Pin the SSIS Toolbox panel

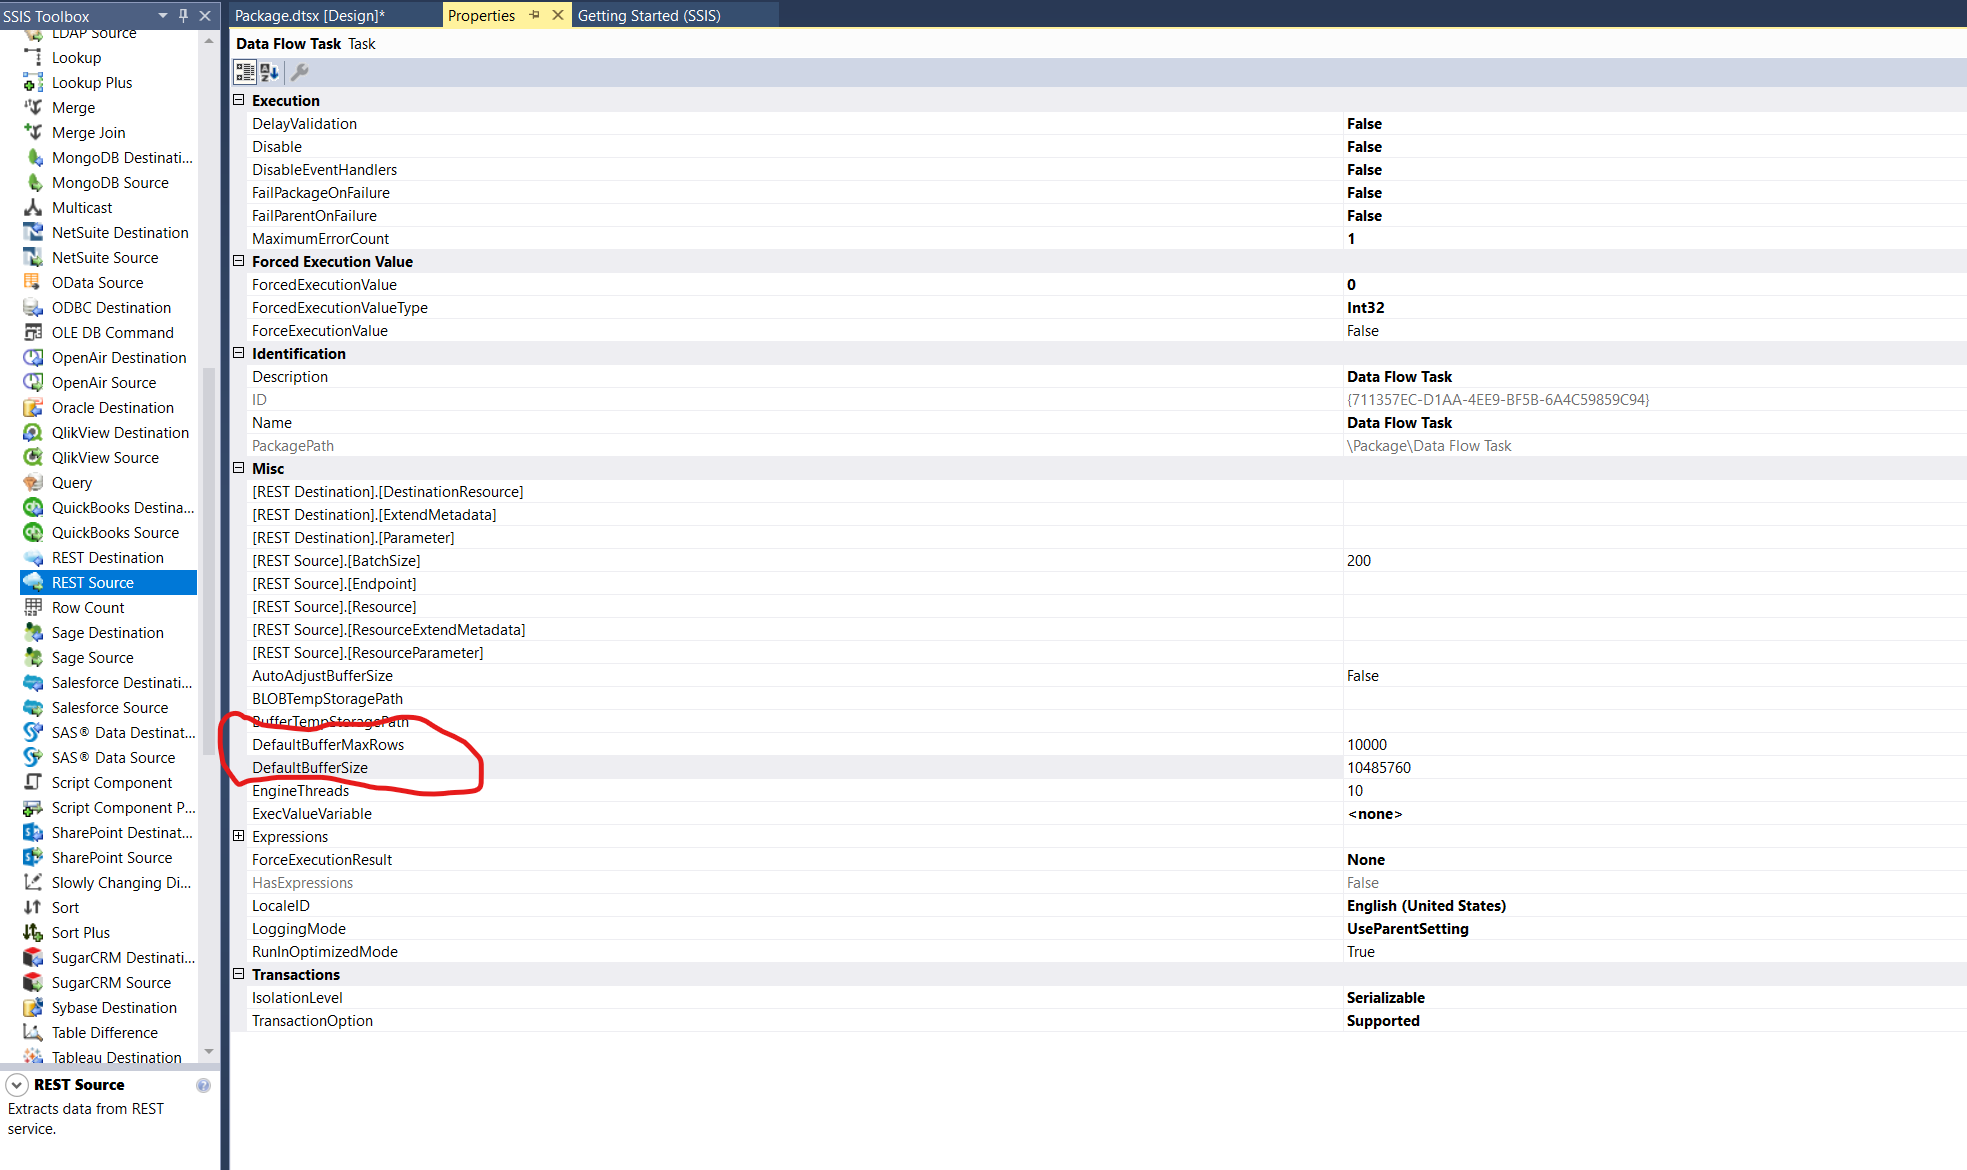[x=183, y=16]
